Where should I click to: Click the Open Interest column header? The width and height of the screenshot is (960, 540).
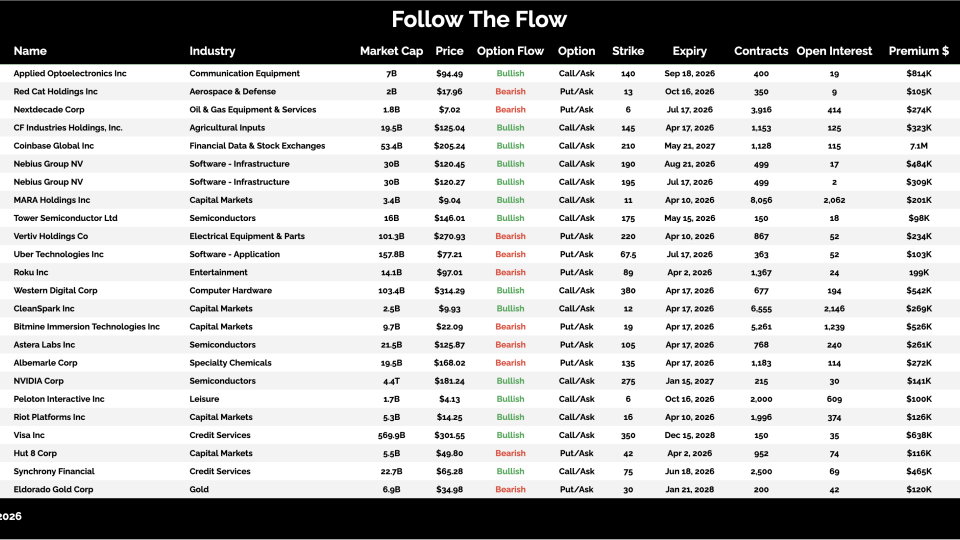click(834, 51)
